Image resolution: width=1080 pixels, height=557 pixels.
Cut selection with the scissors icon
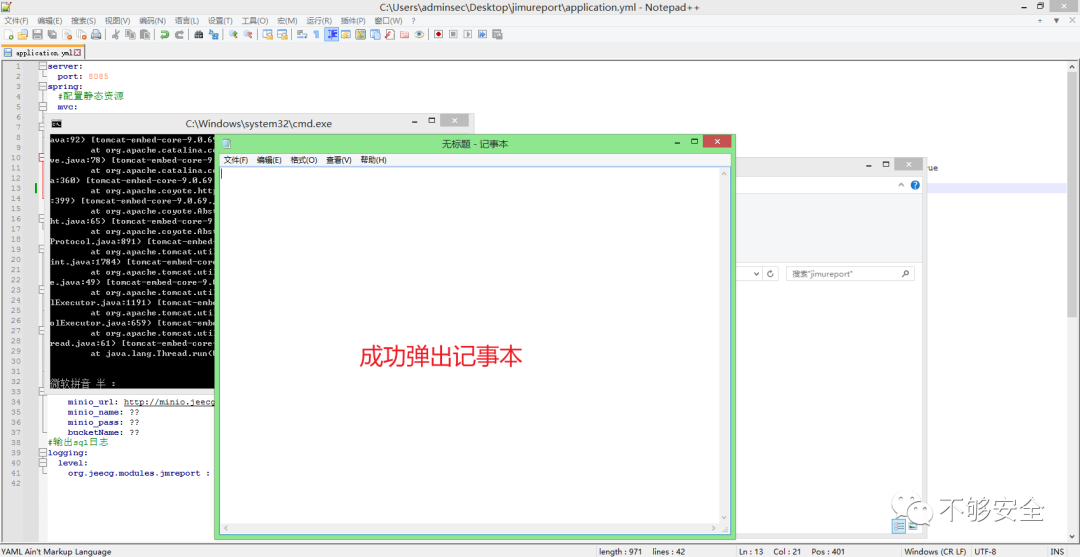(x=115, y=34)
